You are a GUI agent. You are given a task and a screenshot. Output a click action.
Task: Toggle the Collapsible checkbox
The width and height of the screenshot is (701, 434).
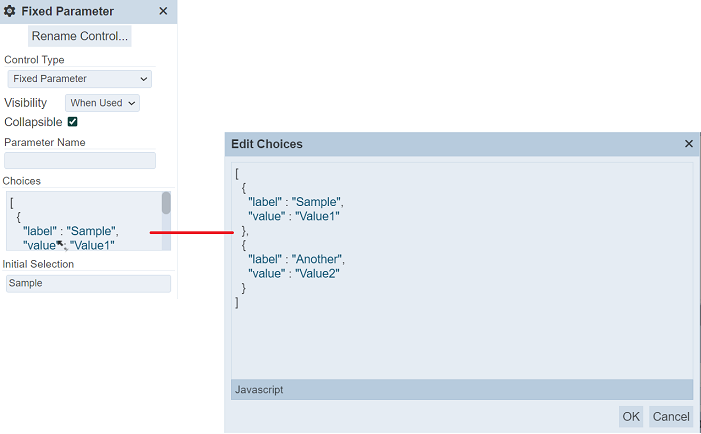coord(72,122)
